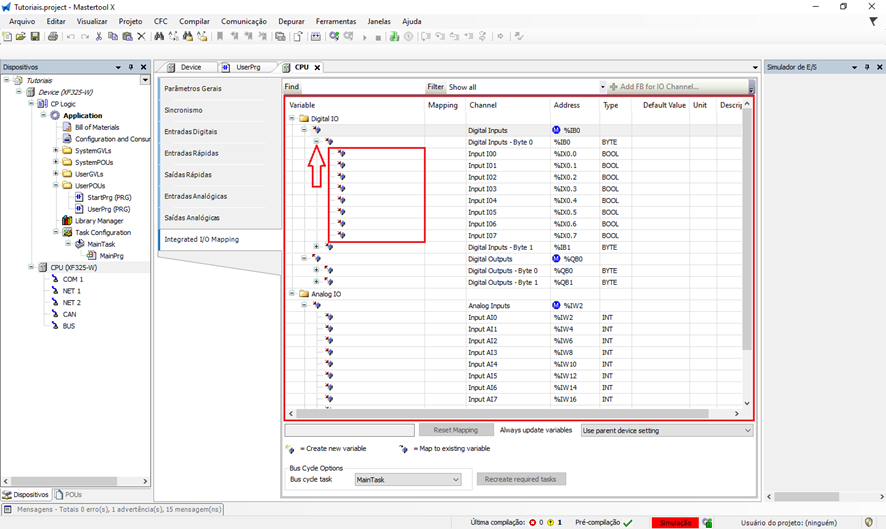Select the Entradas Digitais section
Viewport: 886px width, 529px height.
coord(191,132)
